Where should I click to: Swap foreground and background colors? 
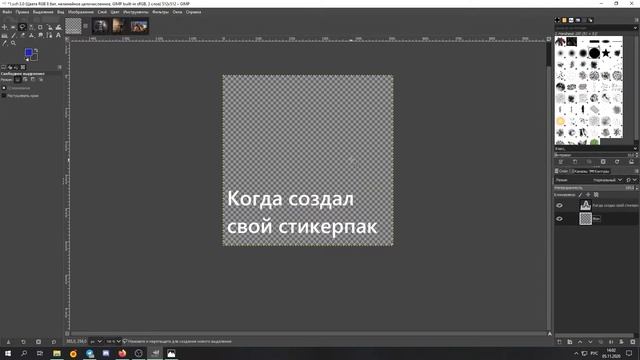tap(36, 50)
